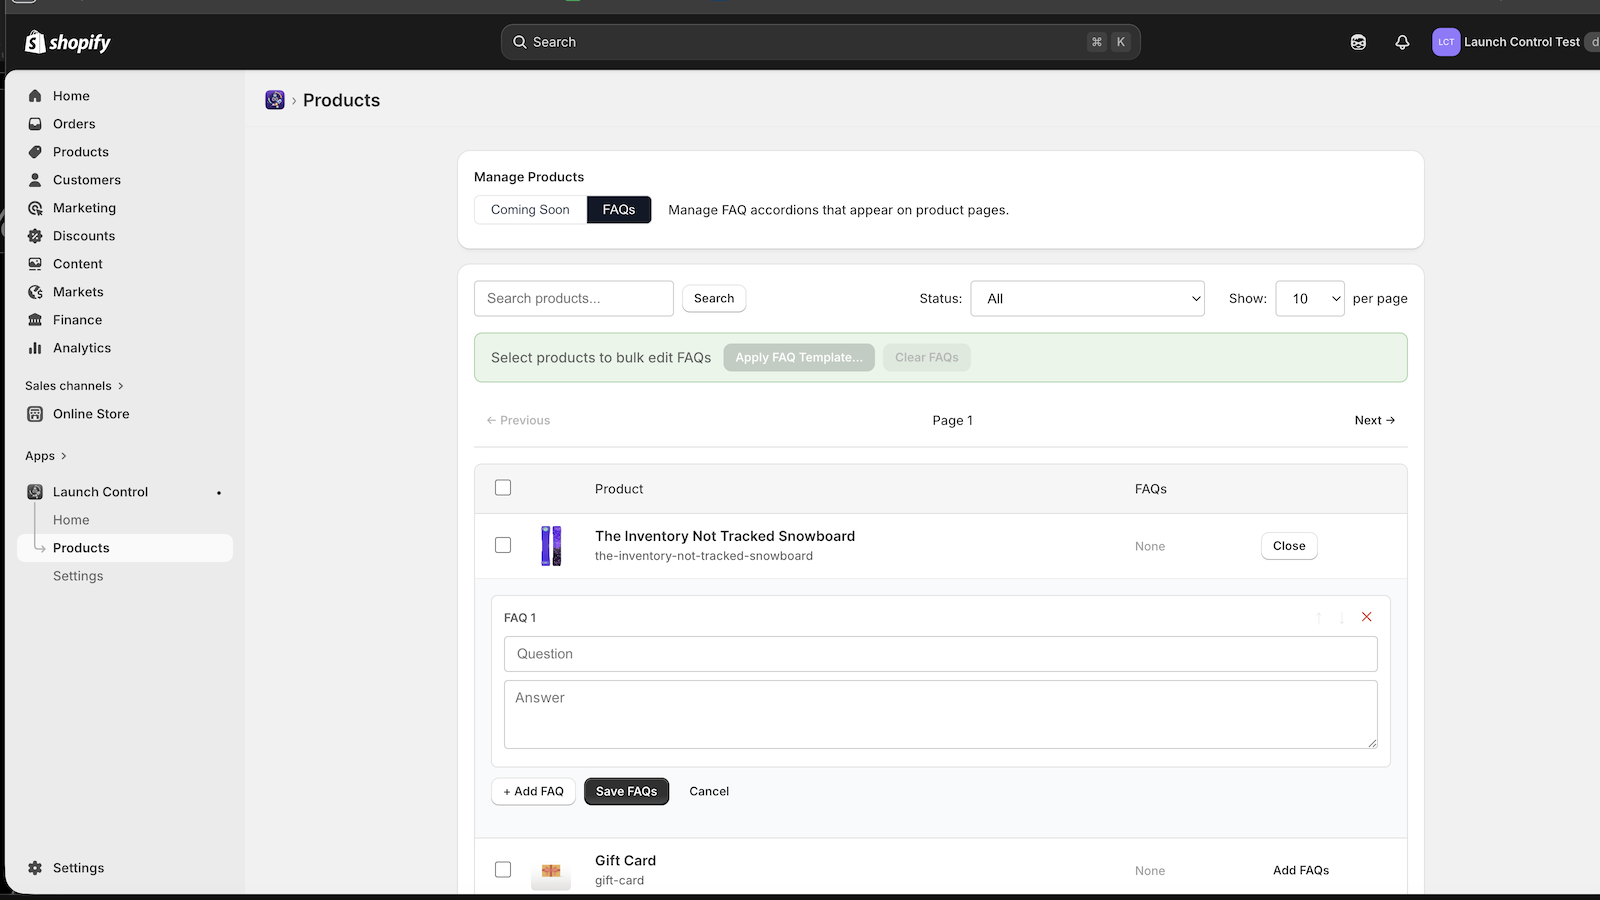Screen dimensions: 1600x900
Task: Click Add FAQs for the Gift Card product
Action: point(1300,869)
